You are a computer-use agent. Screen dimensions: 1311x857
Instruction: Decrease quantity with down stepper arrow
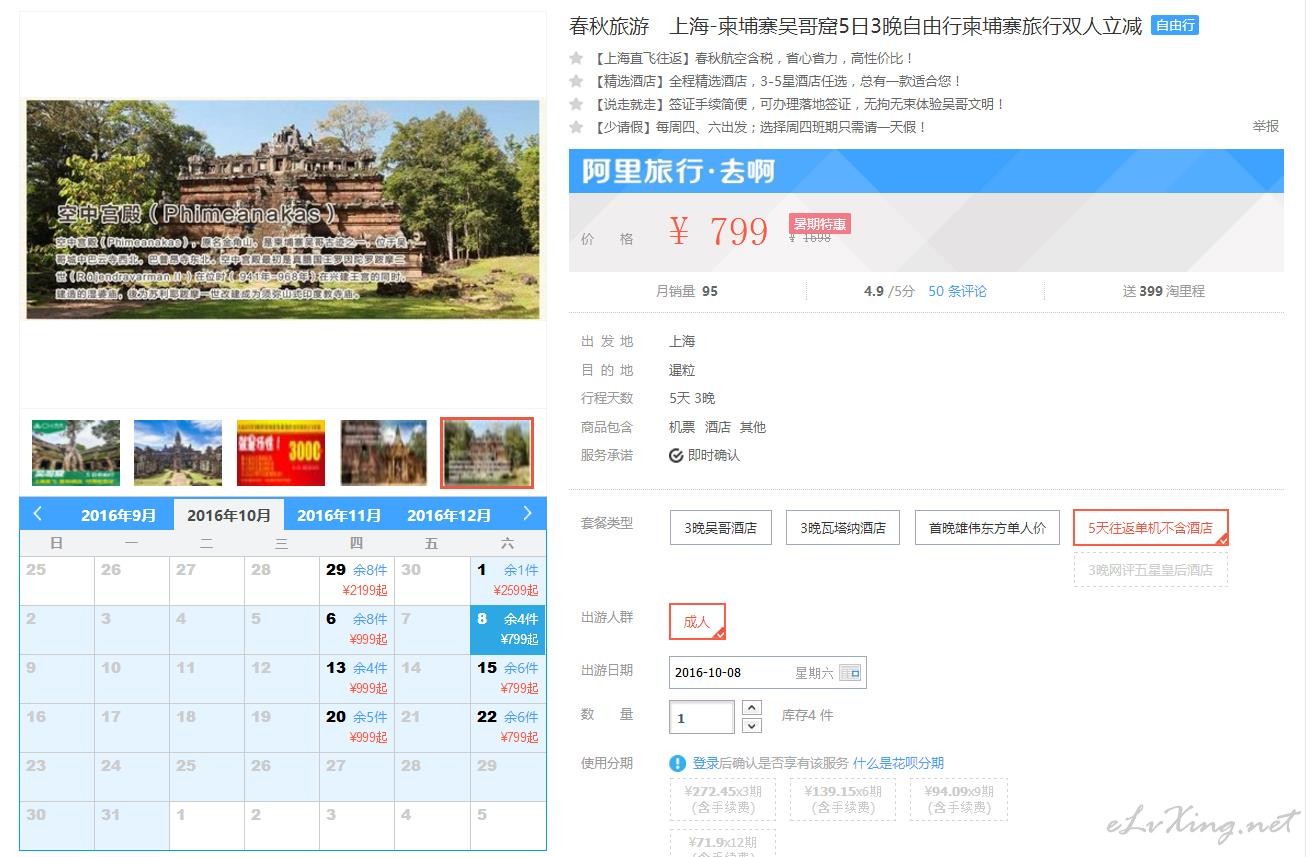(753, 725)
